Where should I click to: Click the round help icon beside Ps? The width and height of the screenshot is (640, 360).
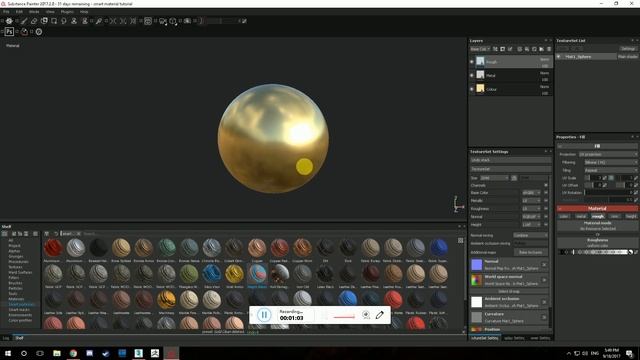pos(39,31)
